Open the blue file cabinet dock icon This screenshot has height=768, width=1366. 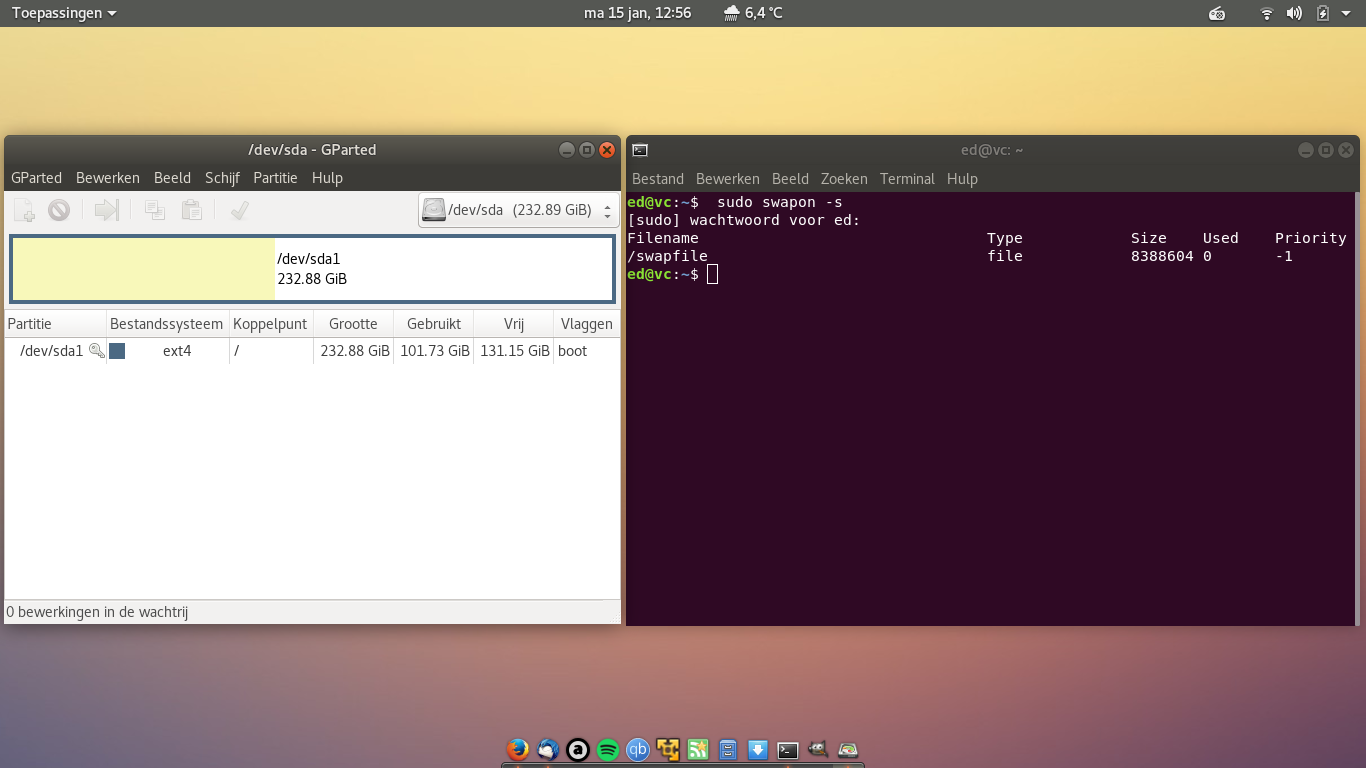pyautogui.click(x=728, y=749)
